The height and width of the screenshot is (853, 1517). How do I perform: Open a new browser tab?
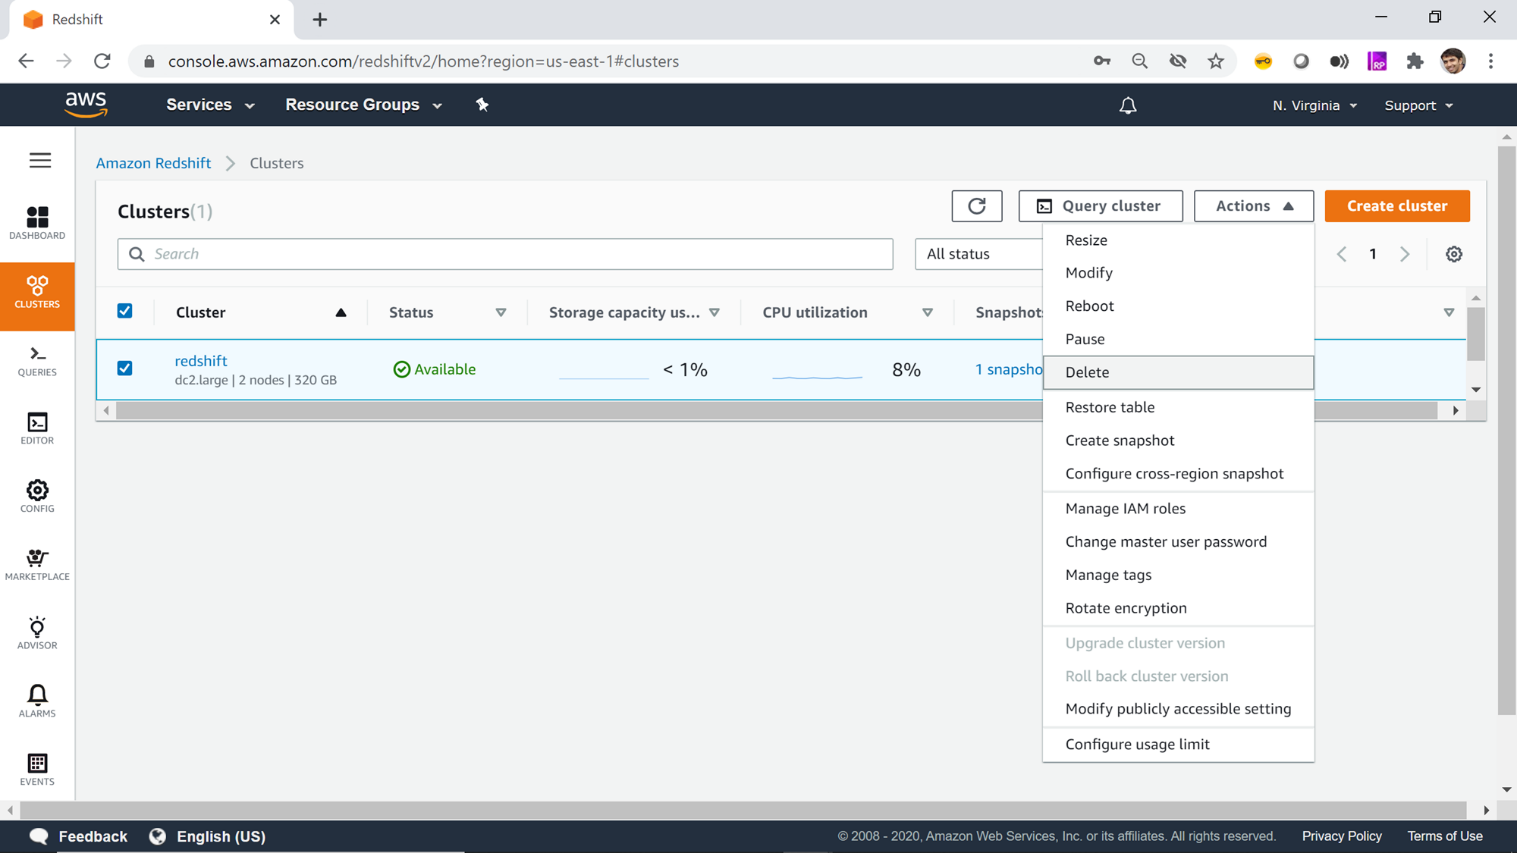320,19
